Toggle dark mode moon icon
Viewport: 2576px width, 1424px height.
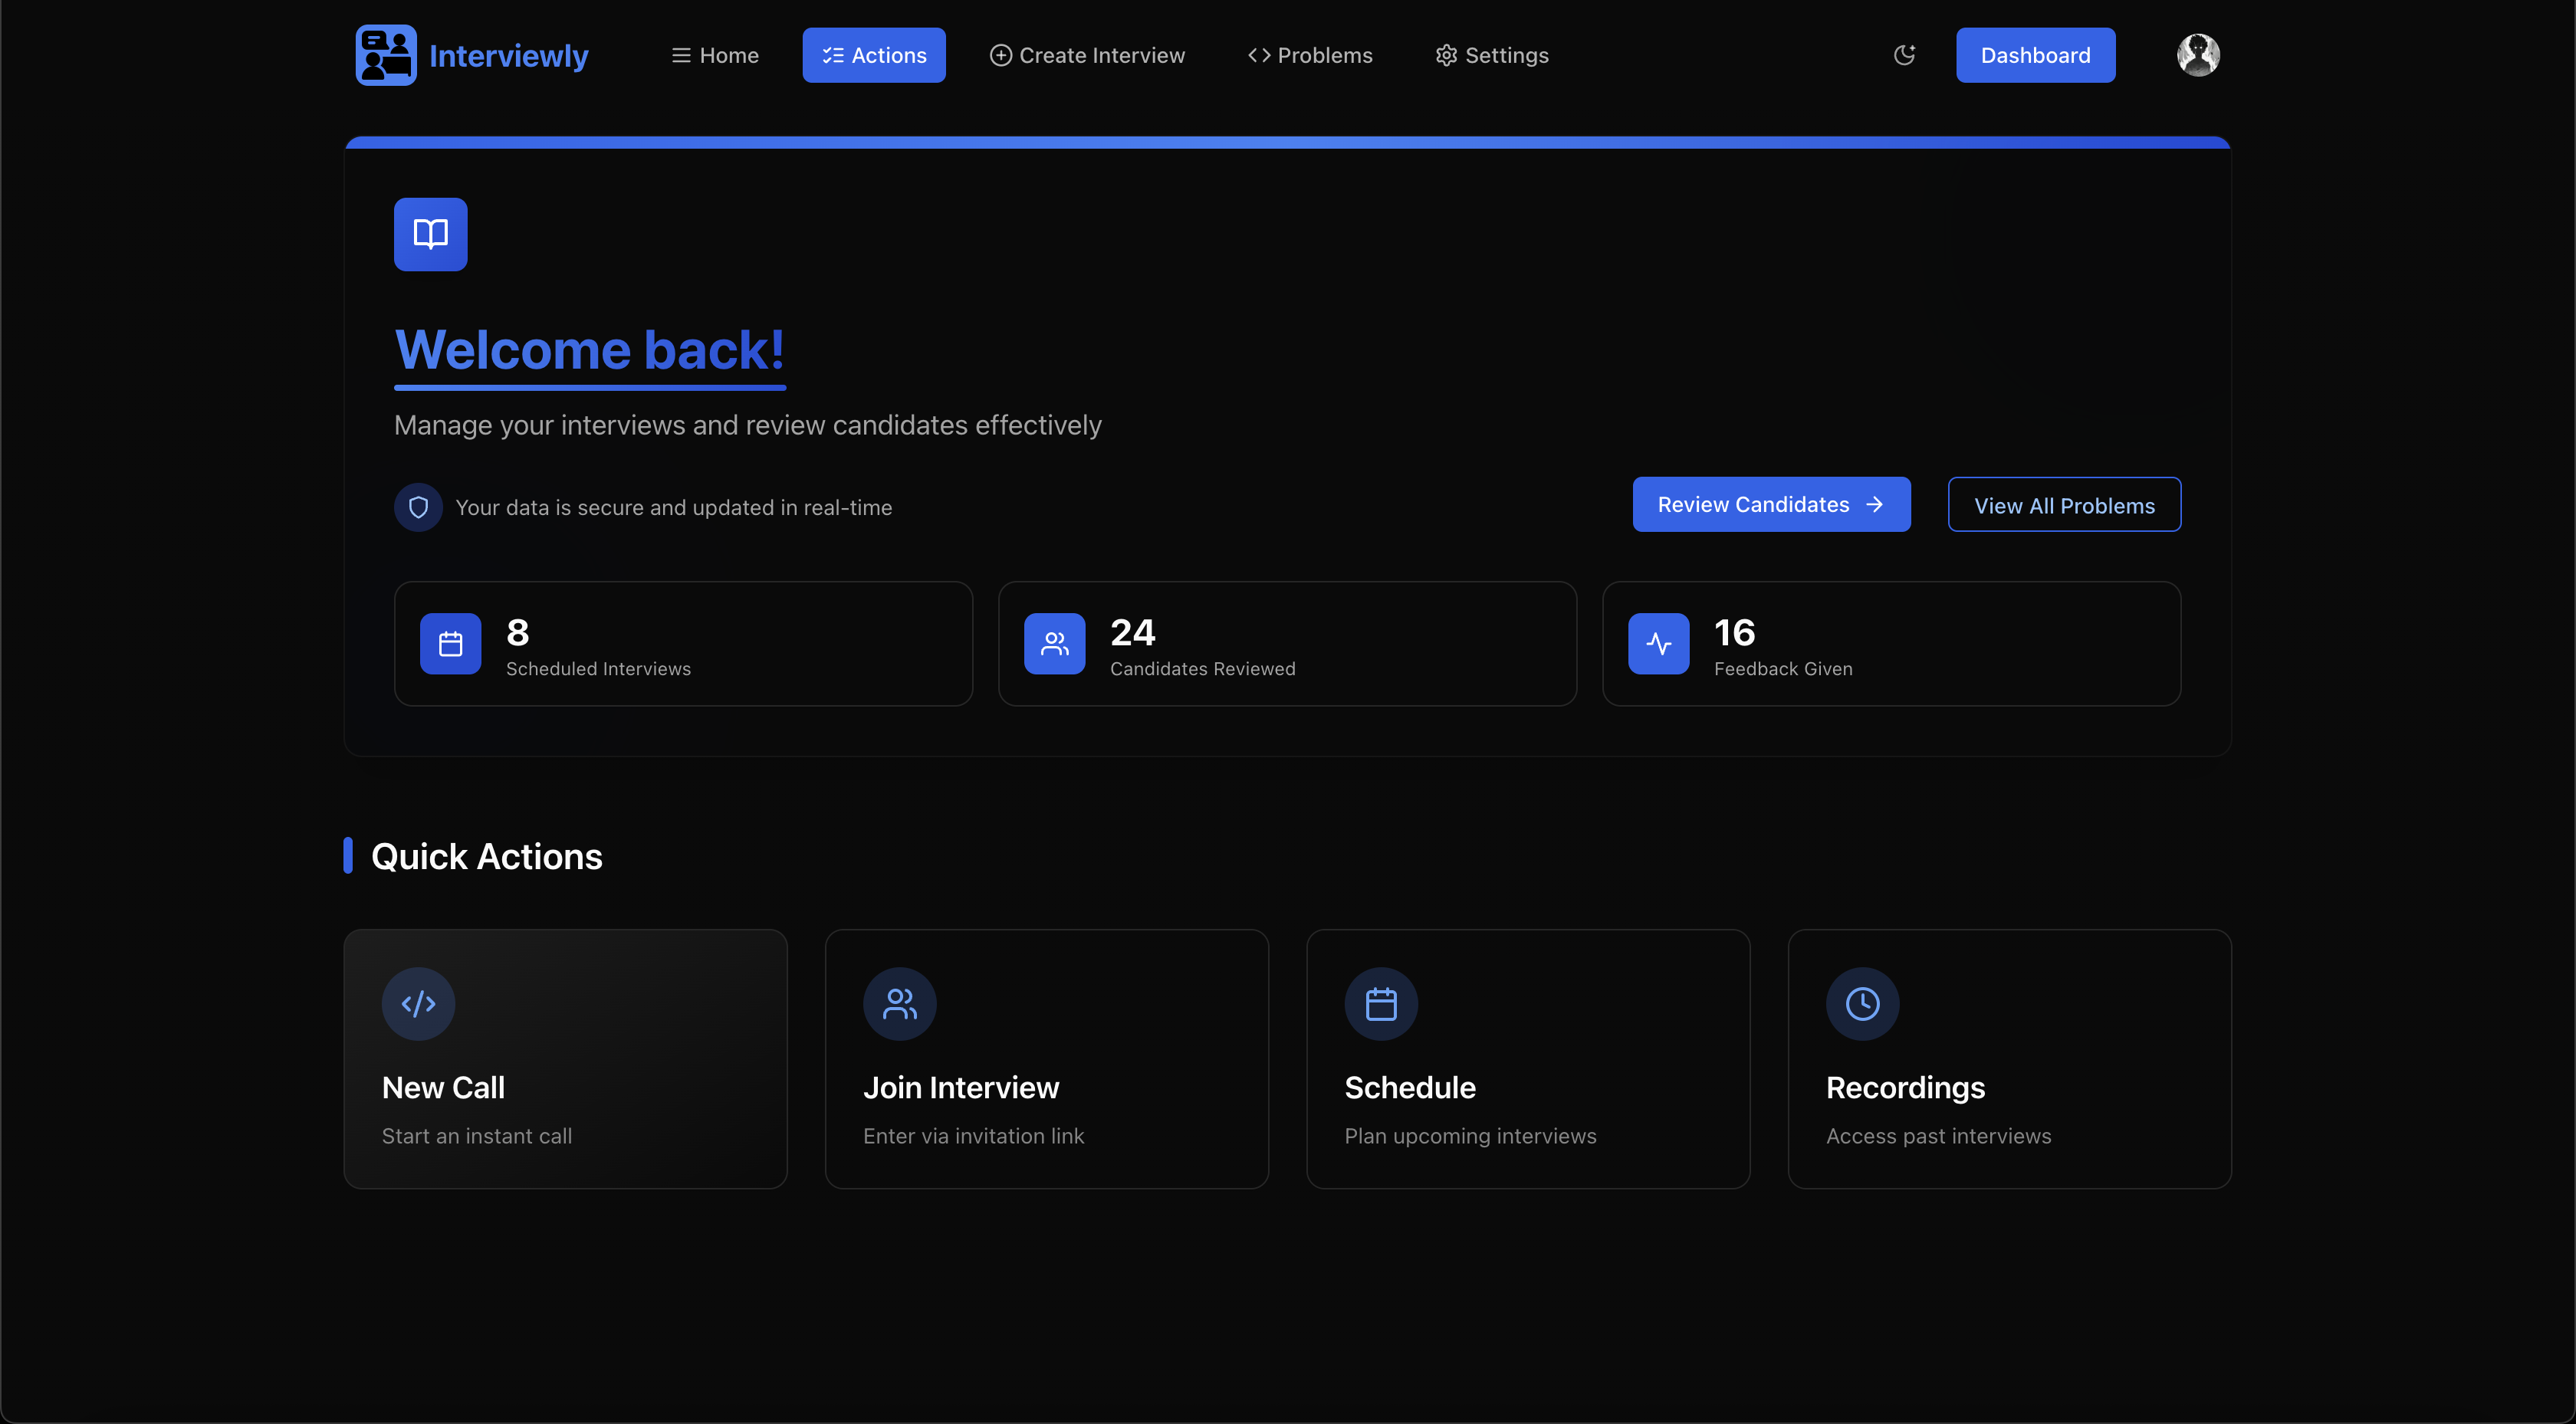[1904, 55]
